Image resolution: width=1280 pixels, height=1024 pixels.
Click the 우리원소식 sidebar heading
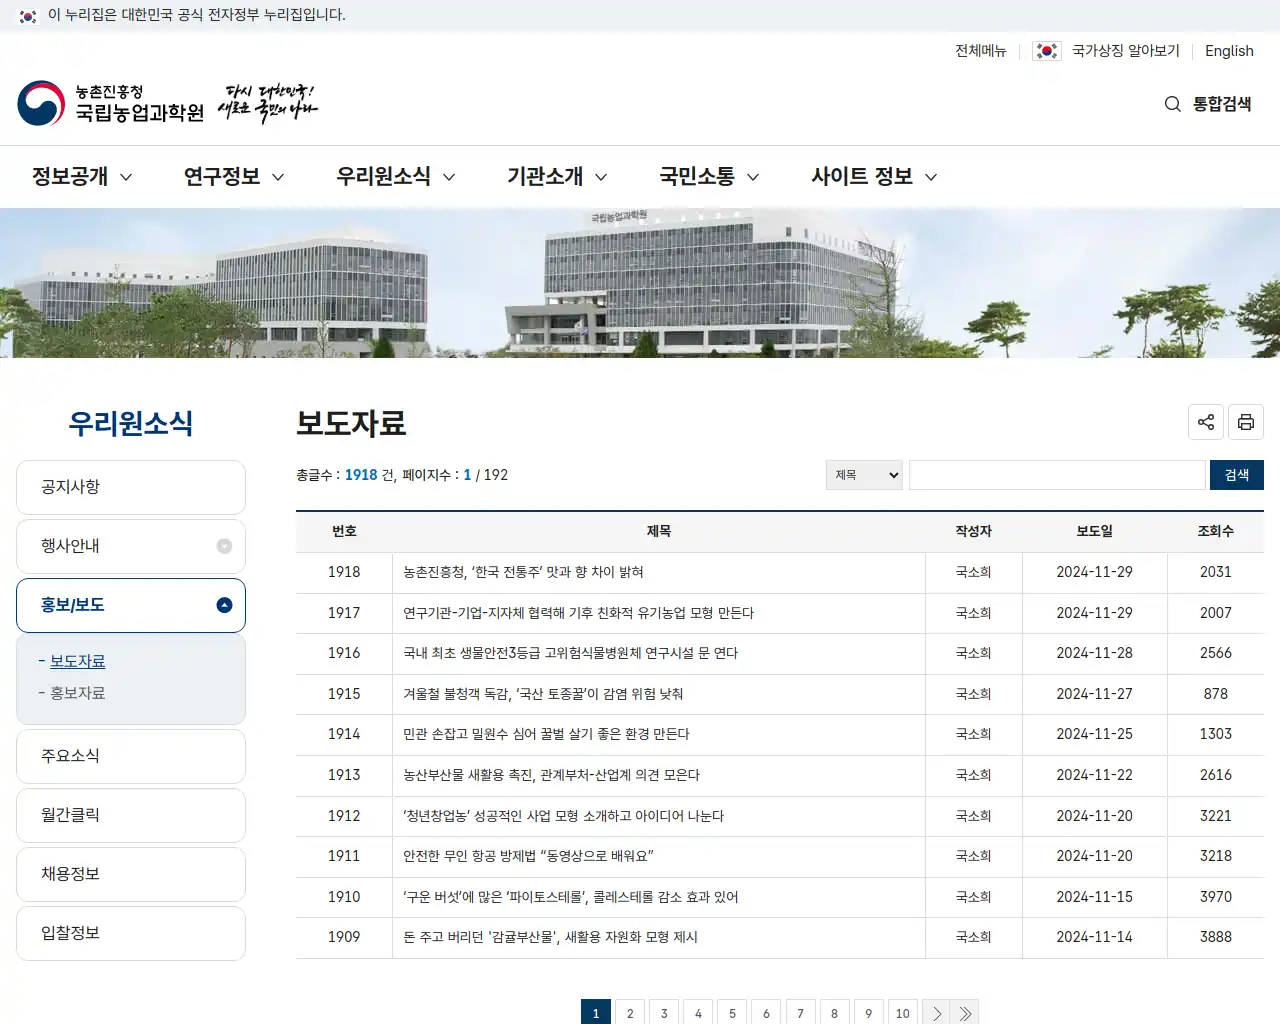(131, 423)
